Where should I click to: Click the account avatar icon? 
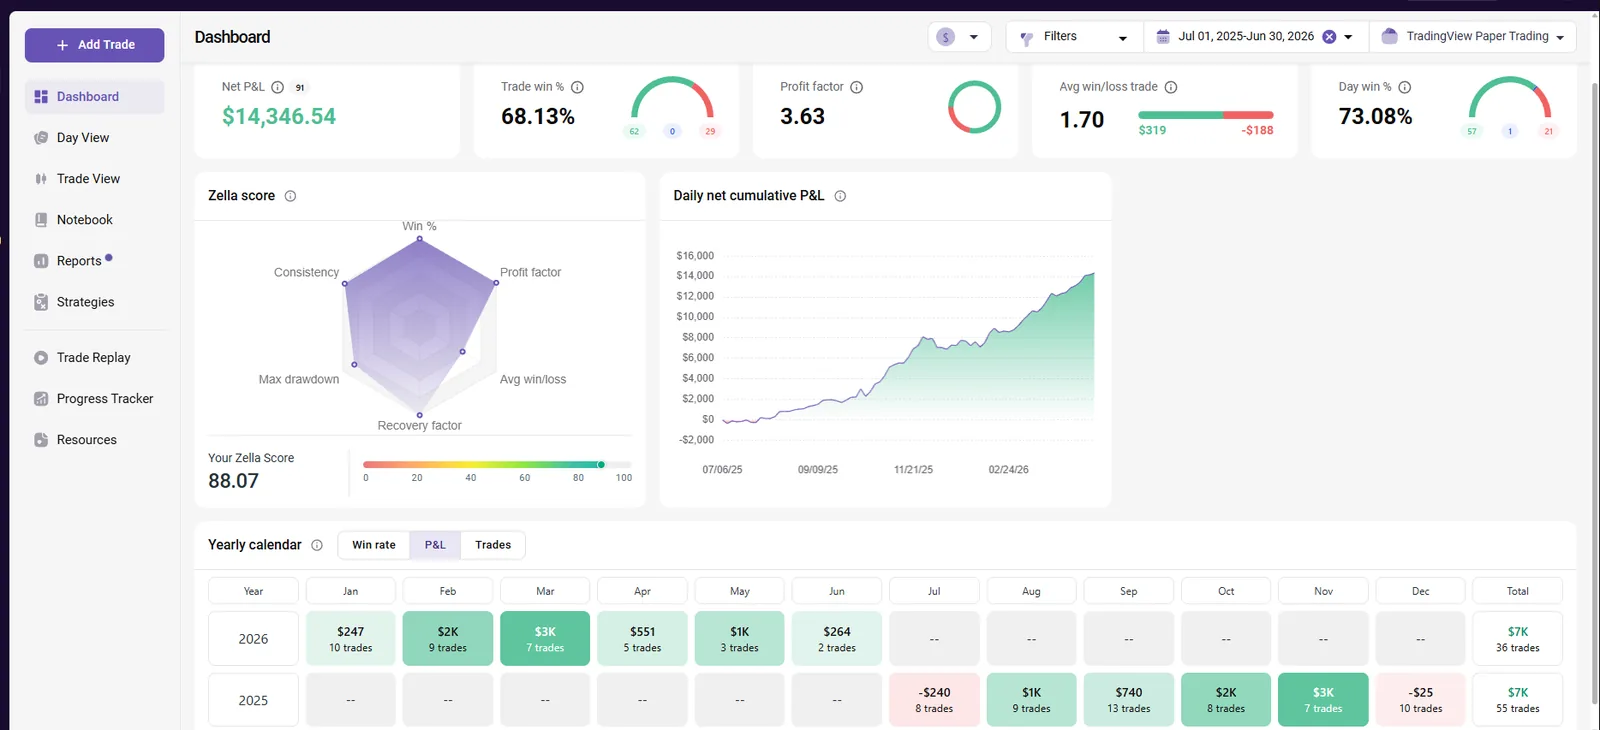[x=1389, y=37]
